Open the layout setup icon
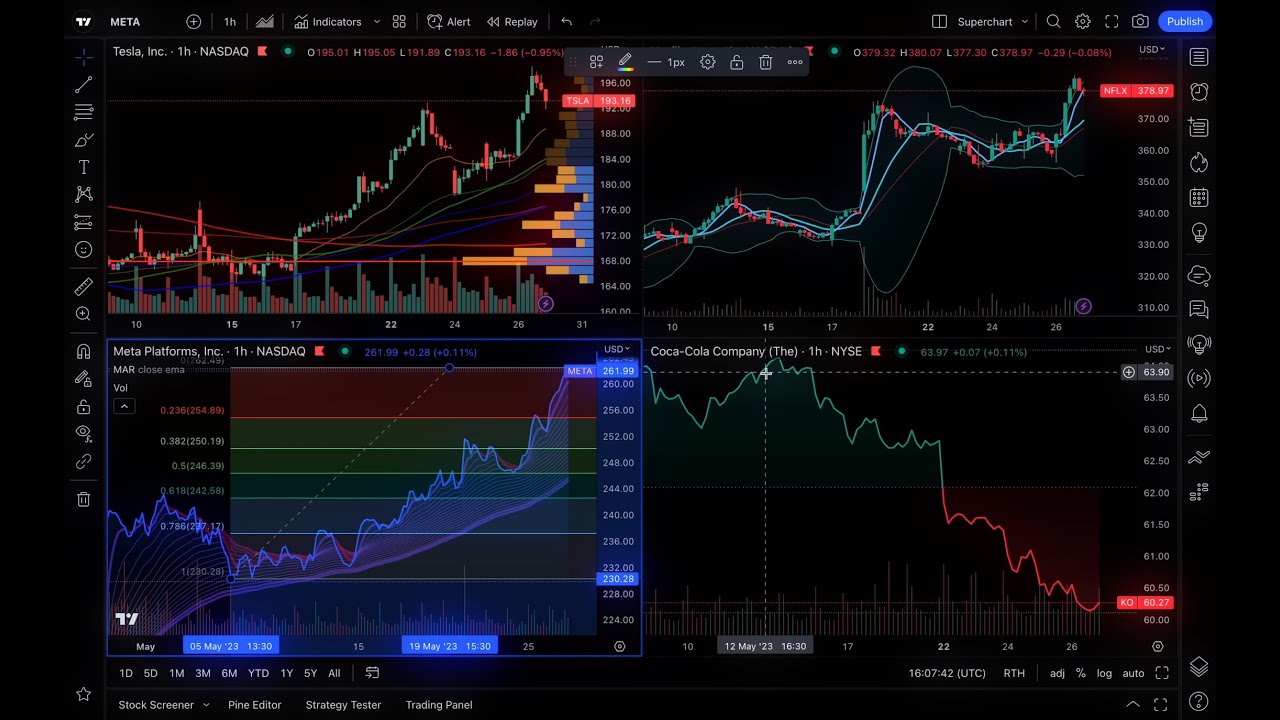The width and height of the screenshot is (1280, 720). (939, 21)
